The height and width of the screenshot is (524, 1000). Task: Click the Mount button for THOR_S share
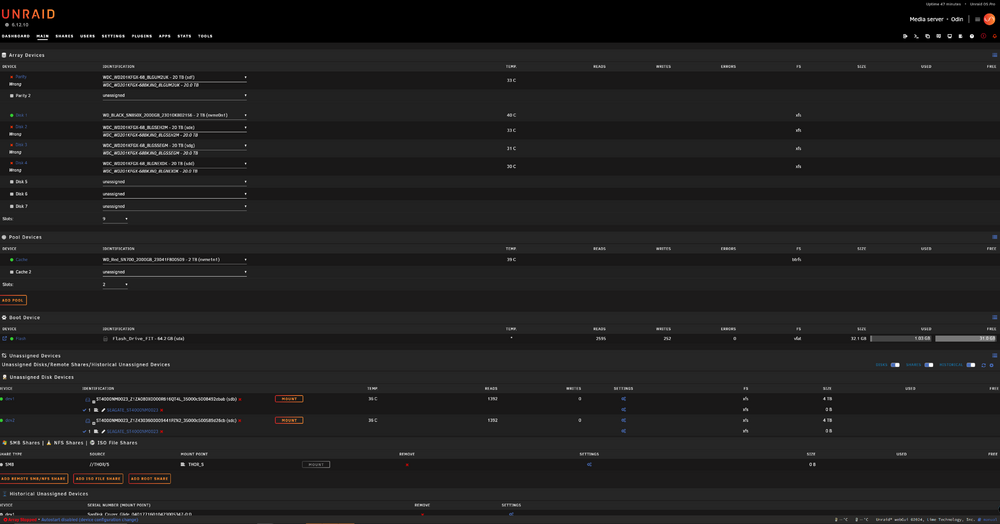(316, 465)
